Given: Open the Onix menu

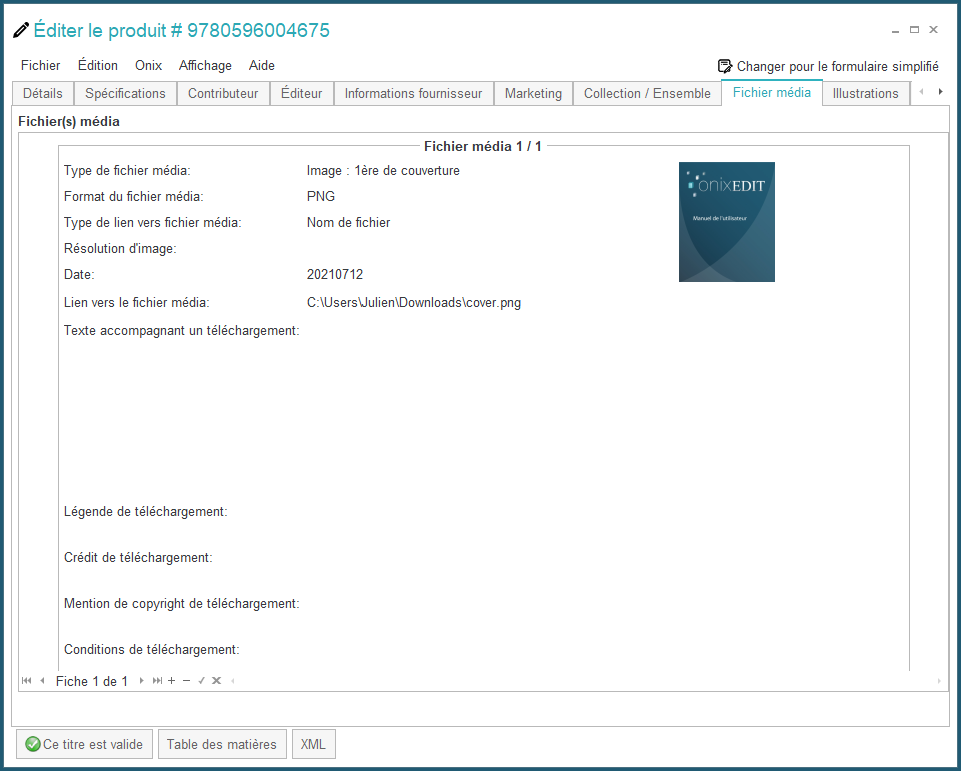Looking at the screenshot, I should 148,66.
